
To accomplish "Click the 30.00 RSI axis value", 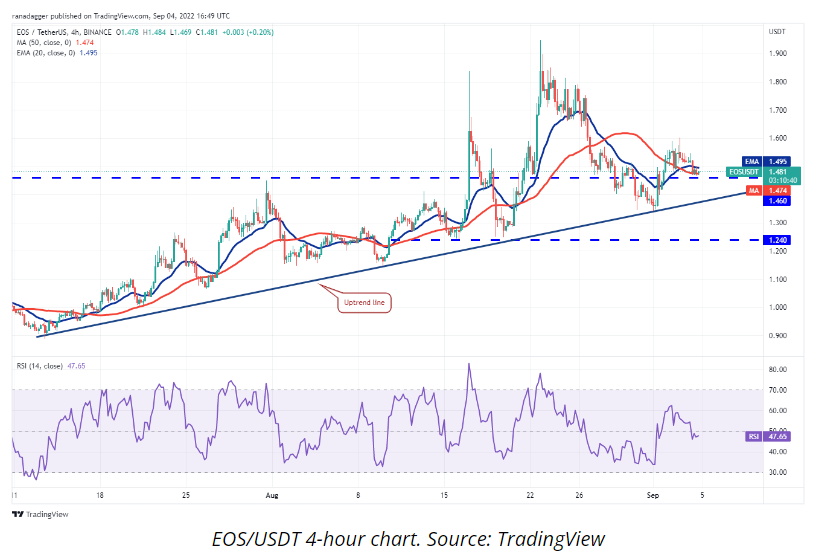I will pyautogui.click(x=777, y=472).
